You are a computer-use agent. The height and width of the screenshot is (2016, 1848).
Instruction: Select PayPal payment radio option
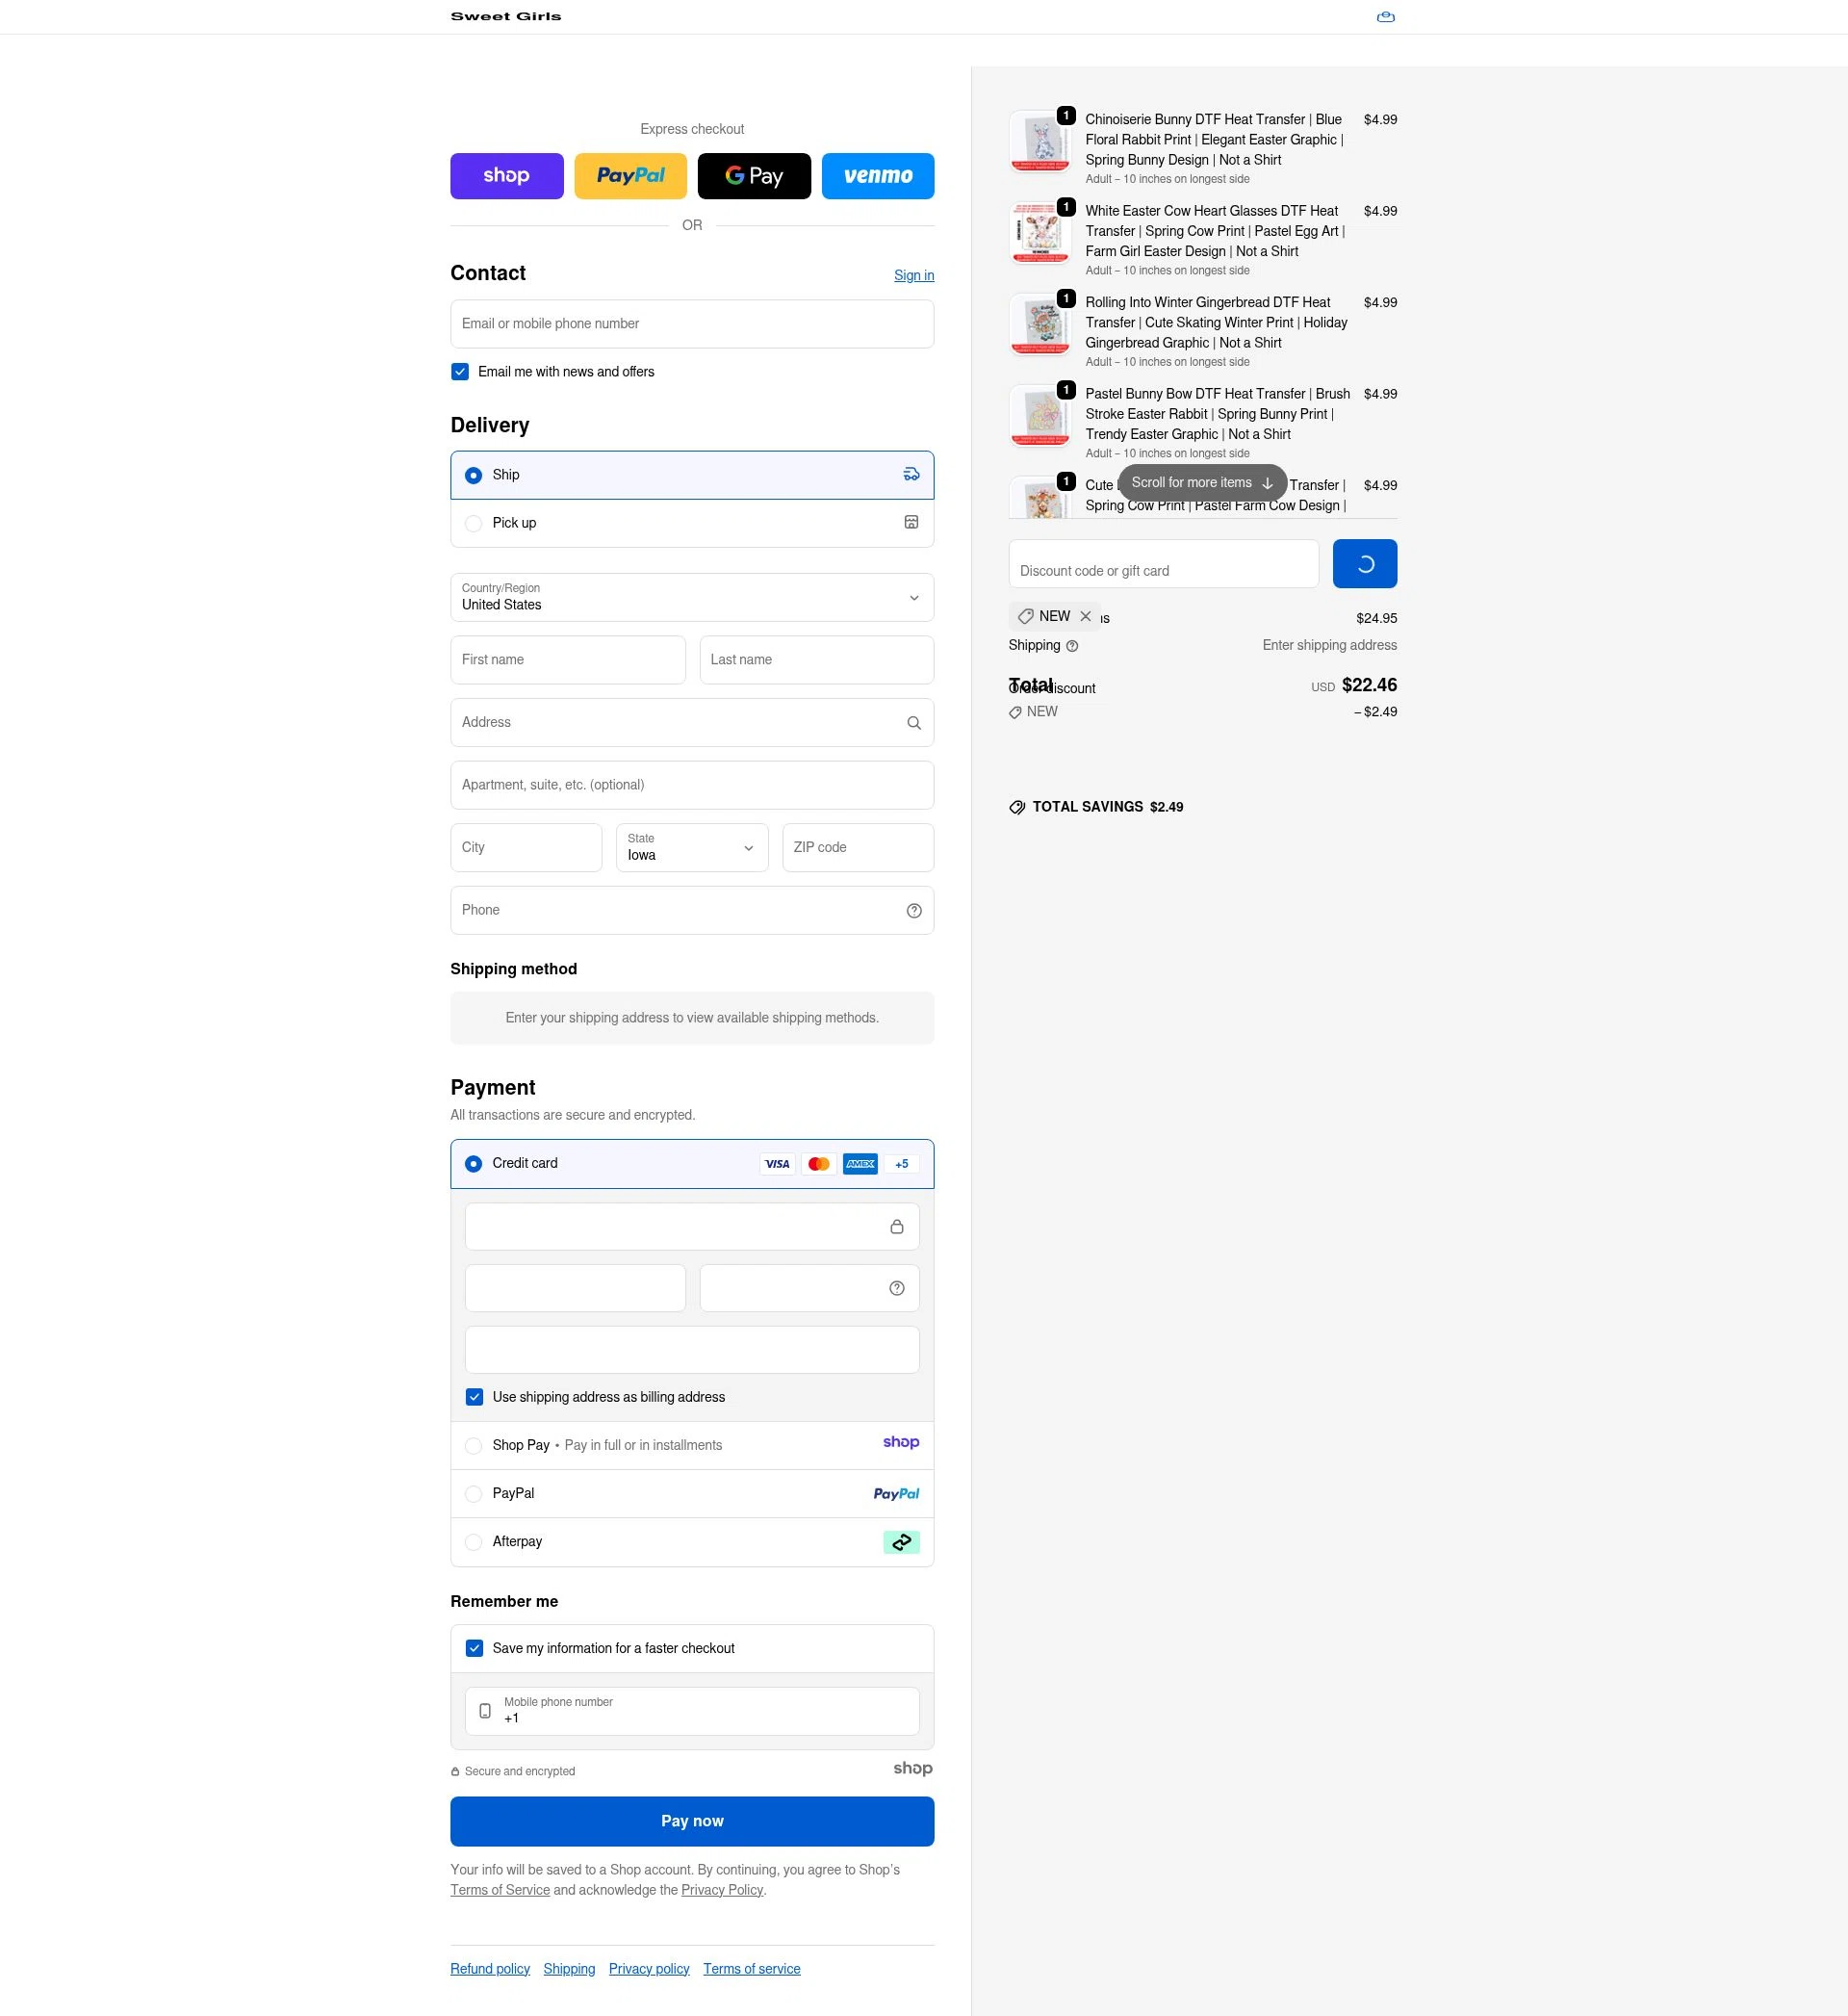coord(474,1494)
